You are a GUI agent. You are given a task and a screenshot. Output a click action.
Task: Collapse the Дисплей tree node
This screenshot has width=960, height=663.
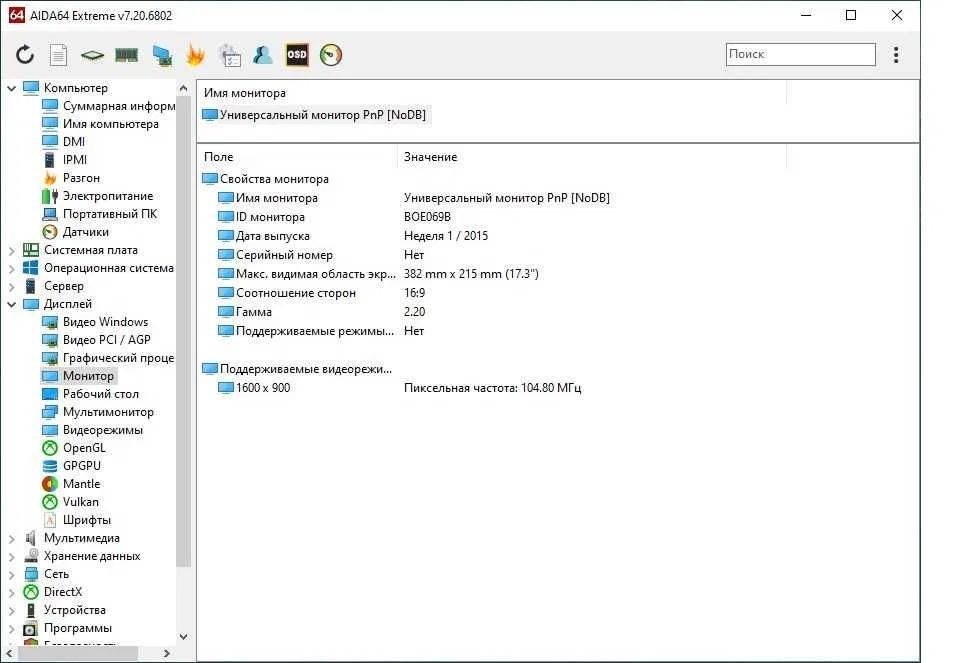pyautogui.click(x=11, y=304)
